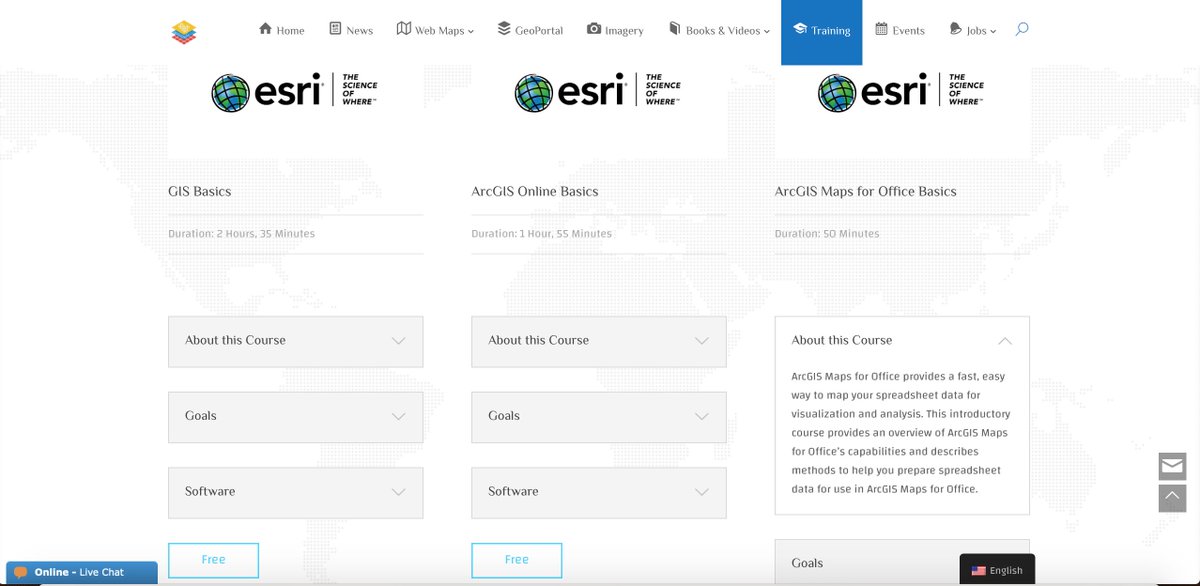
Task: Open the Events page
Action: pos(900,30)
